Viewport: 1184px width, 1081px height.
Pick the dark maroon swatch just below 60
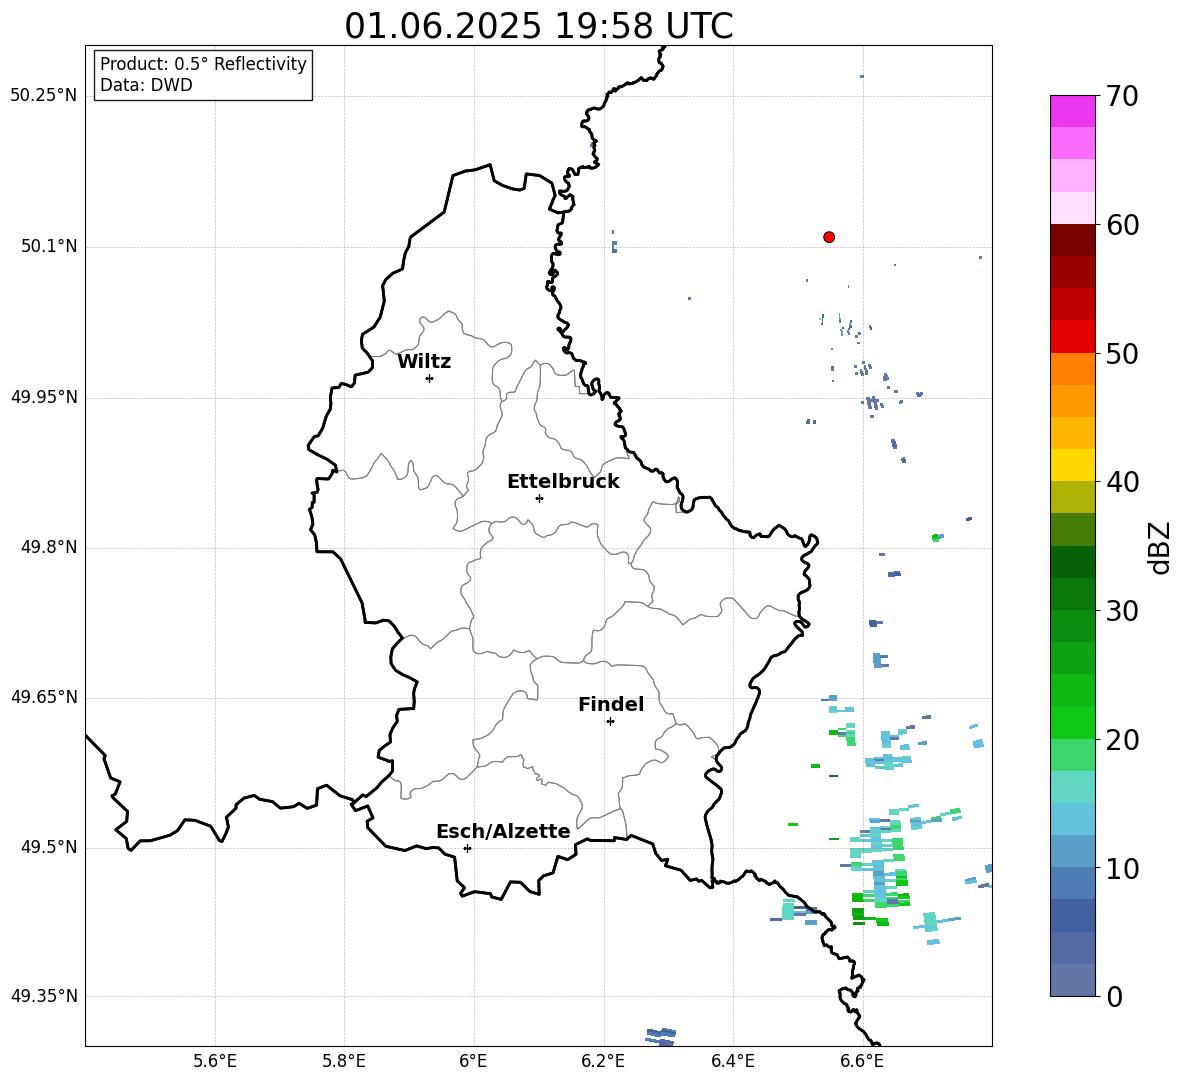[1072, 240]
